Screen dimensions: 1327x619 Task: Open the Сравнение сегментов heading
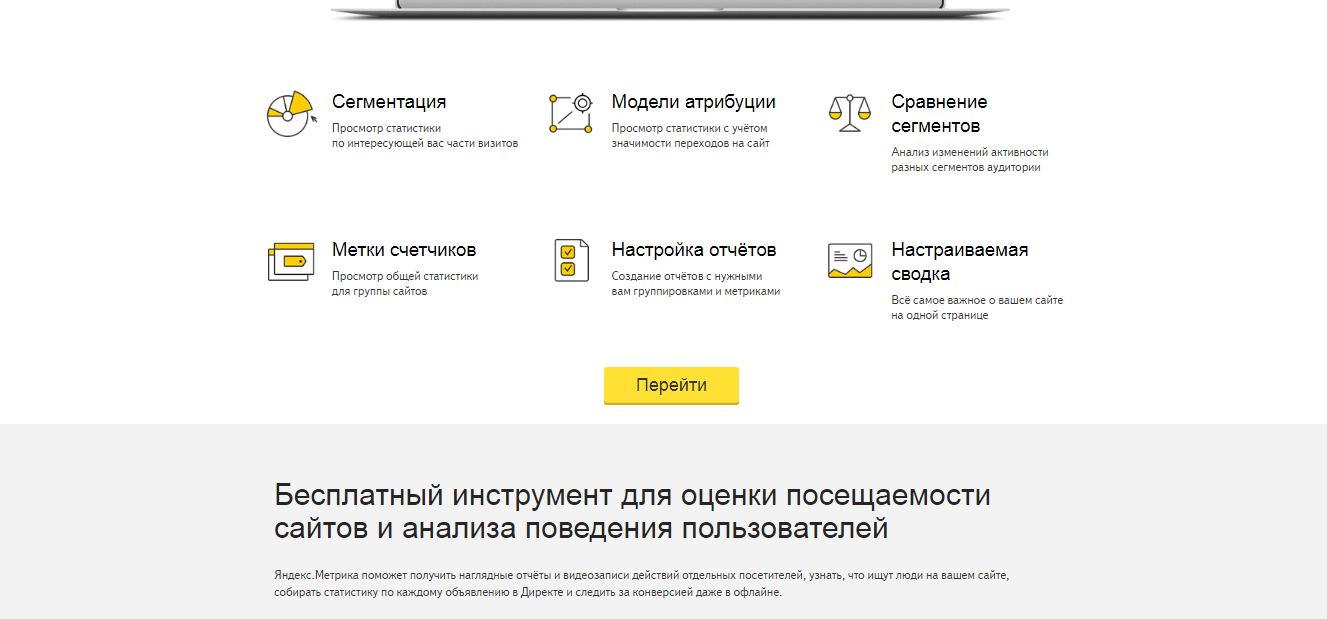(x=938, y=114)
